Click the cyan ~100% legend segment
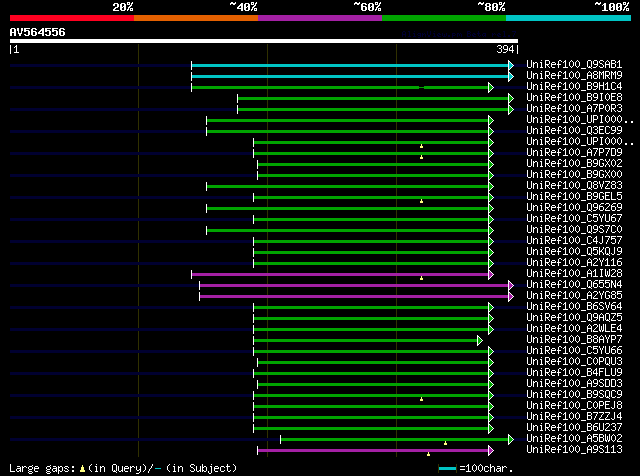This screenshot has width=640, height=476. (x=568, y=18)
